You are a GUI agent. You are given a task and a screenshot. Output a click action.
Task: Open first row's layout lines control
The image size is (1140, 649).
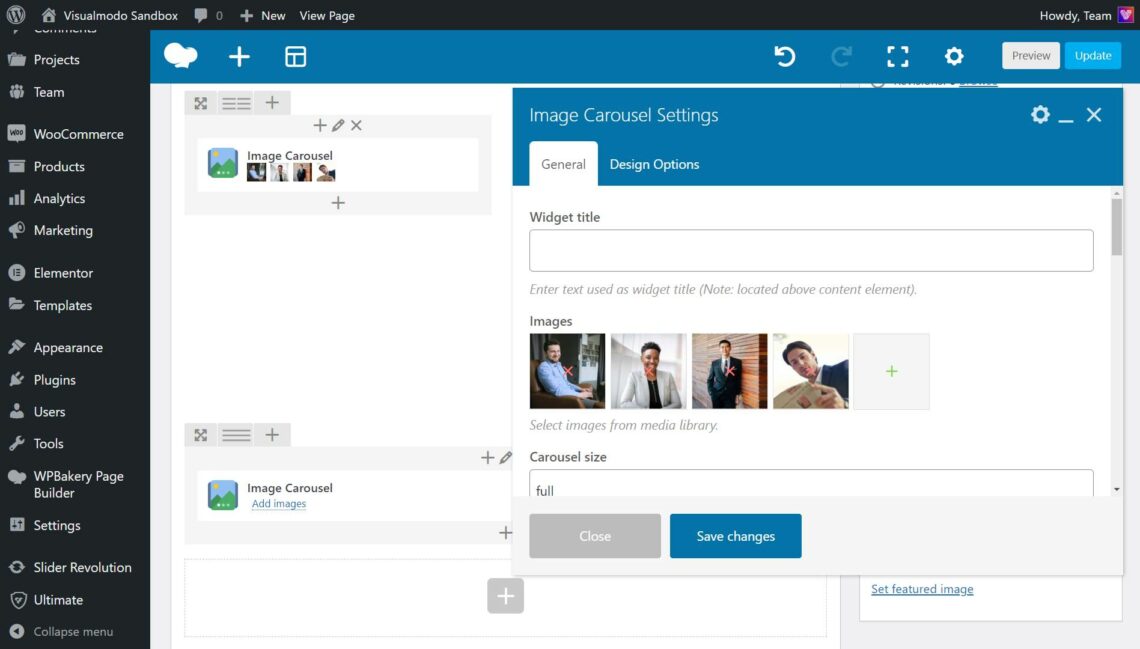click(236, 103)
